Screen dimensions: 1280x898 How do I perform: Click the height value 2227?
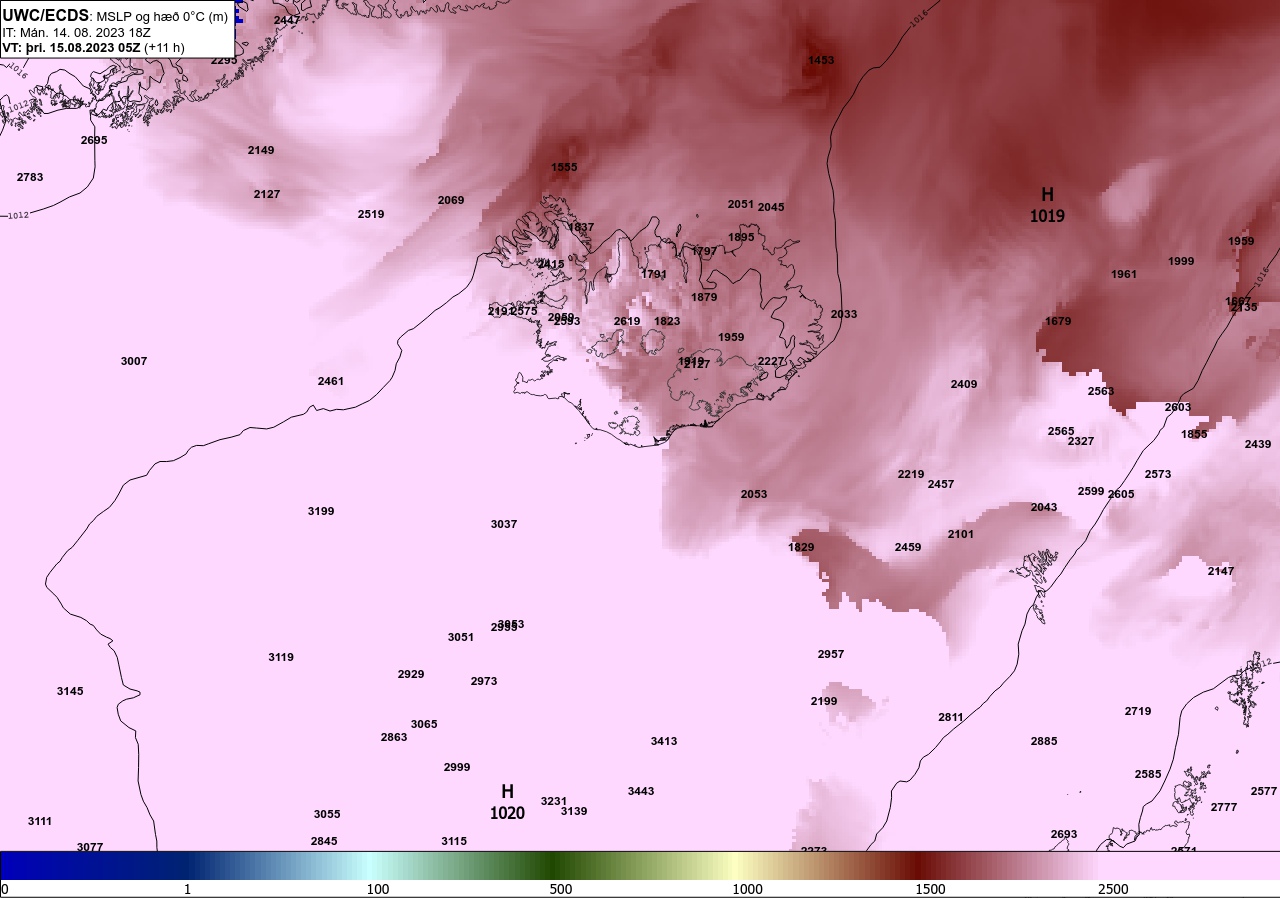(x=771, y=361)
